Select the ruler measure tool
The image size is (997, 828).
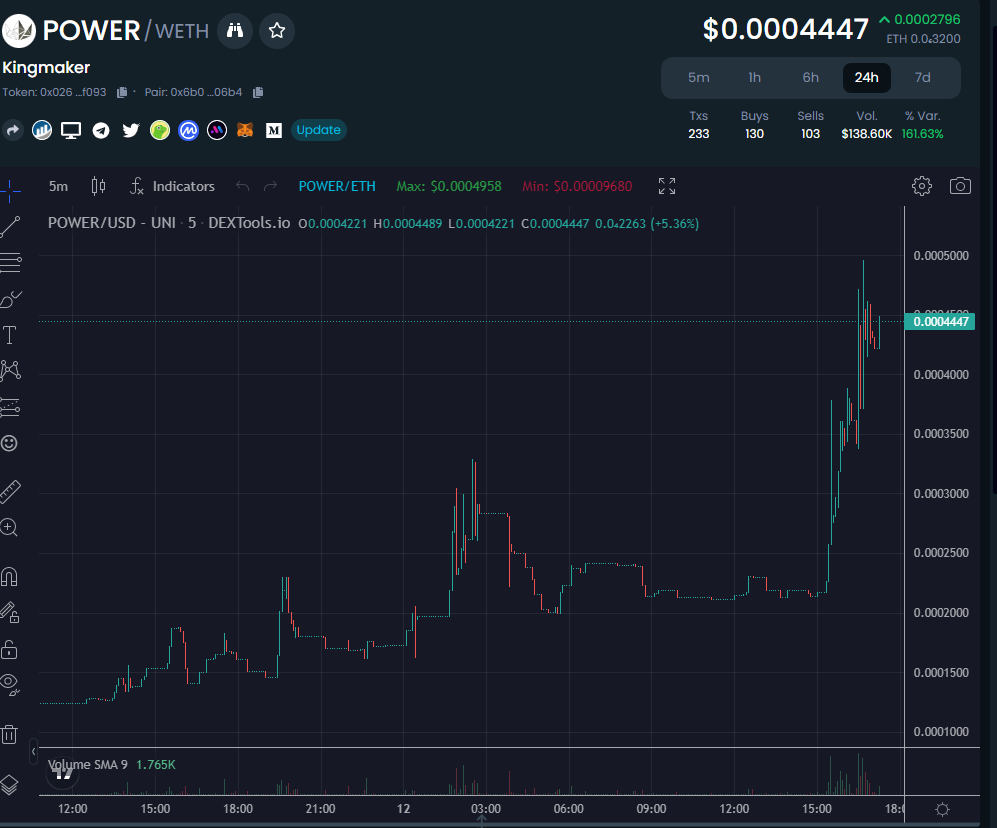click(10, 492)
